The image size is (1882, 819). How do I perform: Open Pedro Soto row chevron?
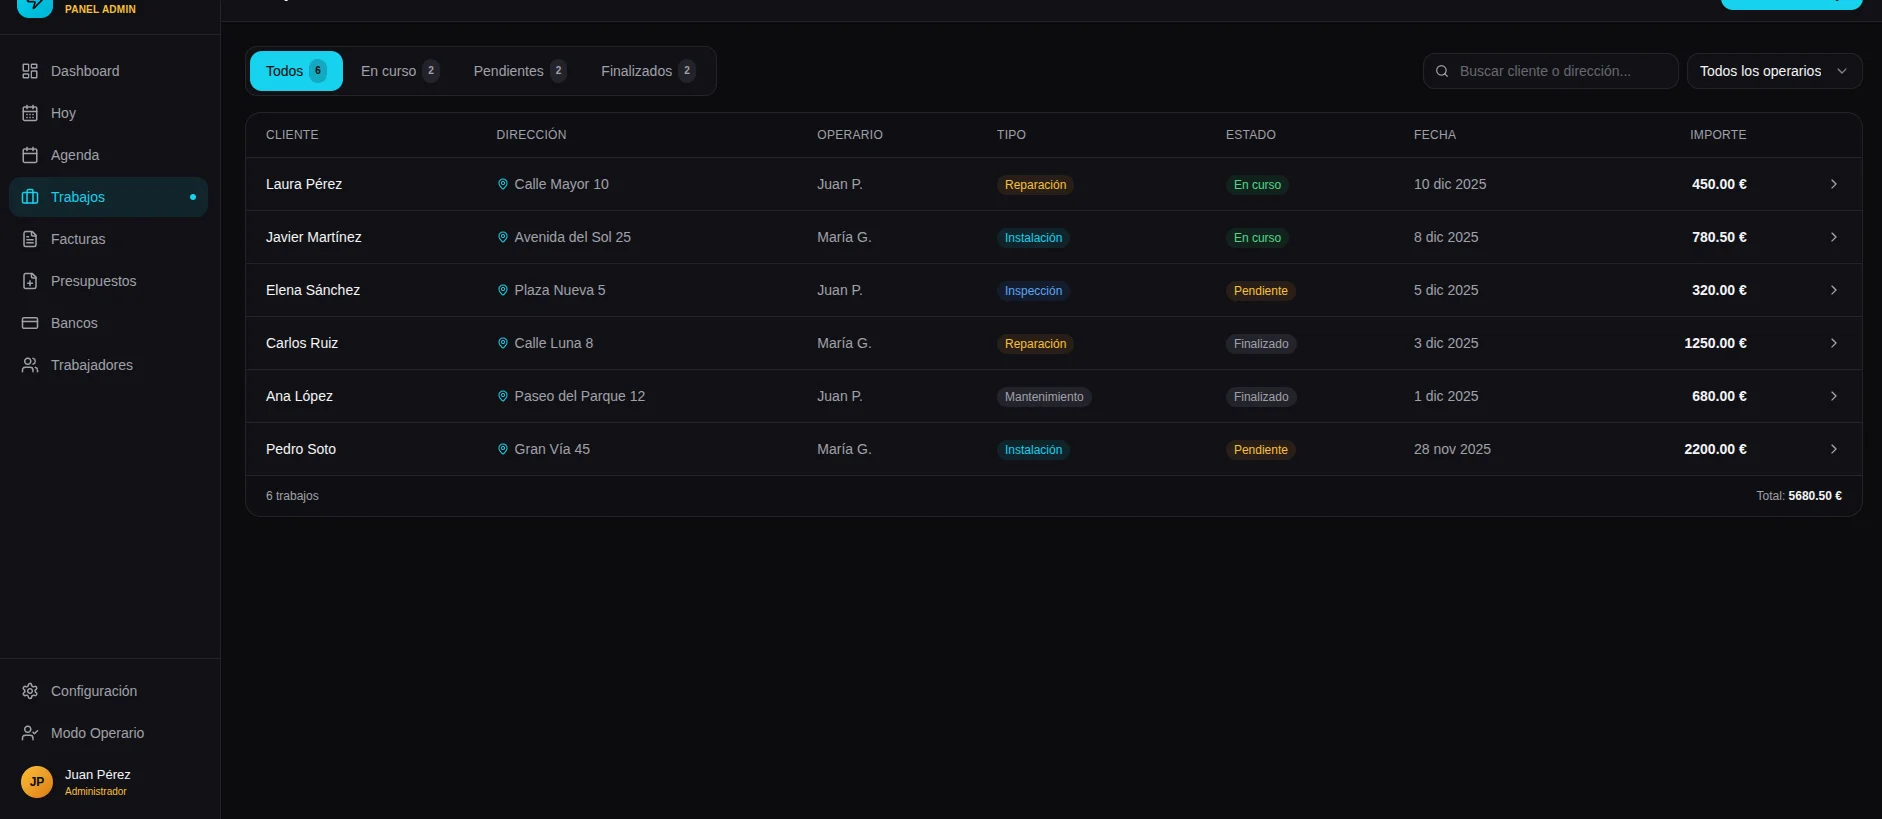(x=1834, y=449)
